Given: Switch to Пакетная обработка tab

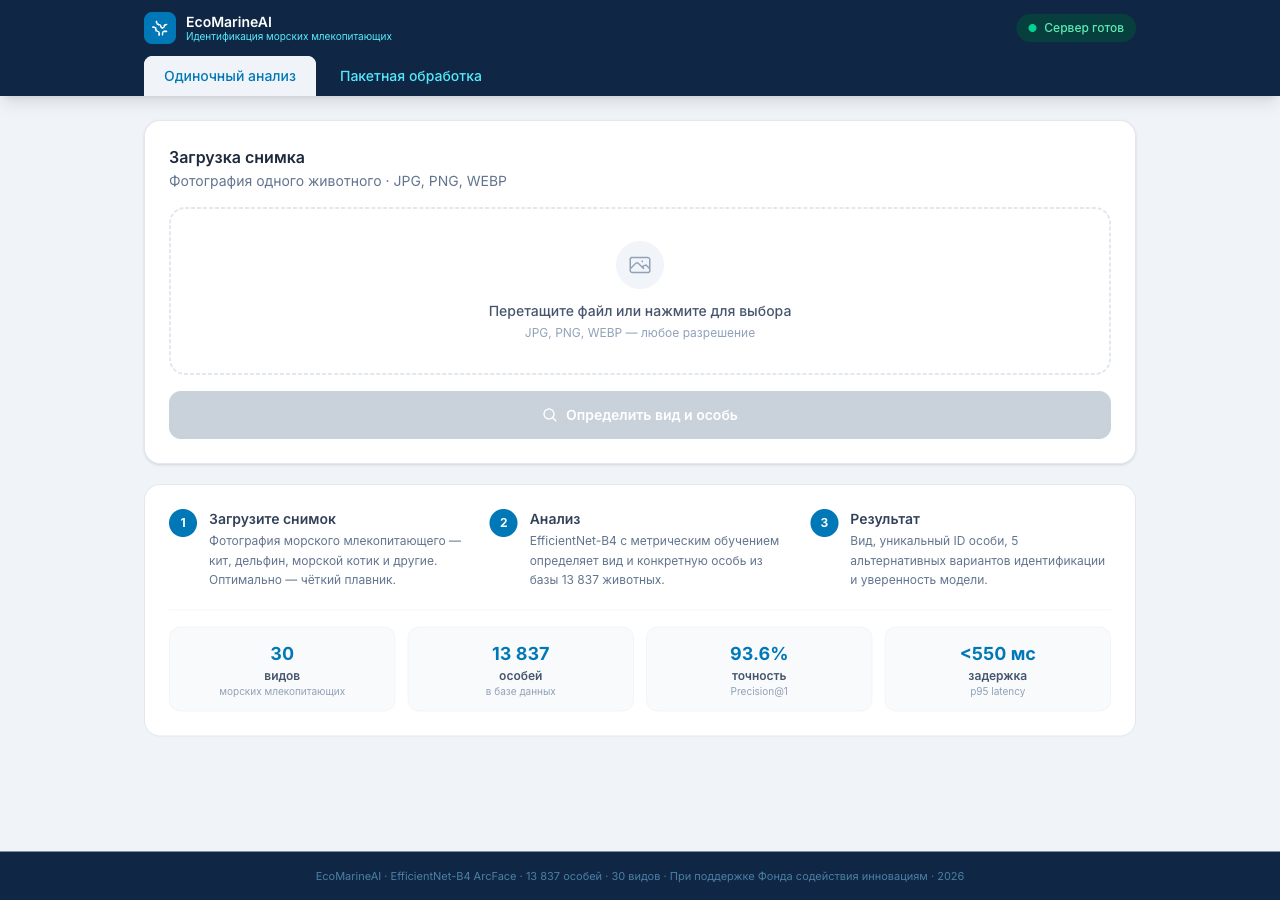Looking at the screenshot, I should [411, 76].
